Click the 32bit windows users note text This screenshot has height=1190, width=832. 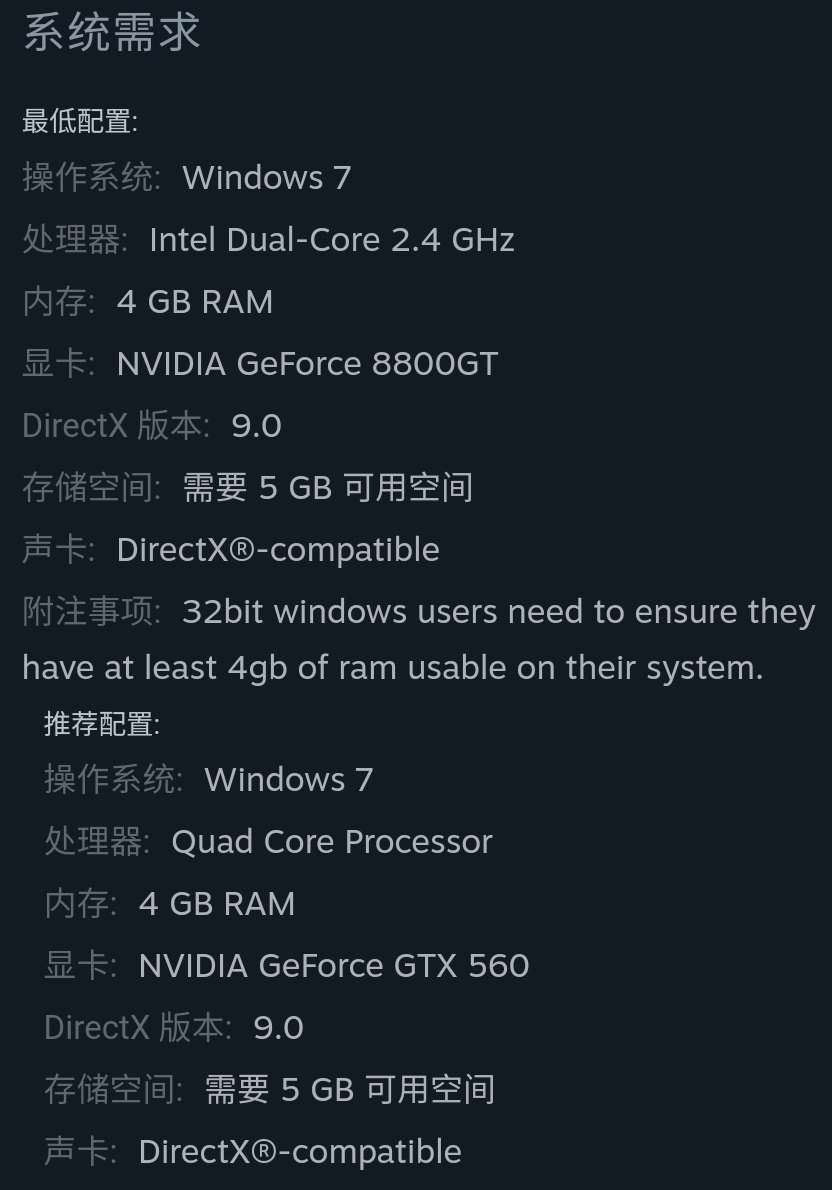[419, 640]
